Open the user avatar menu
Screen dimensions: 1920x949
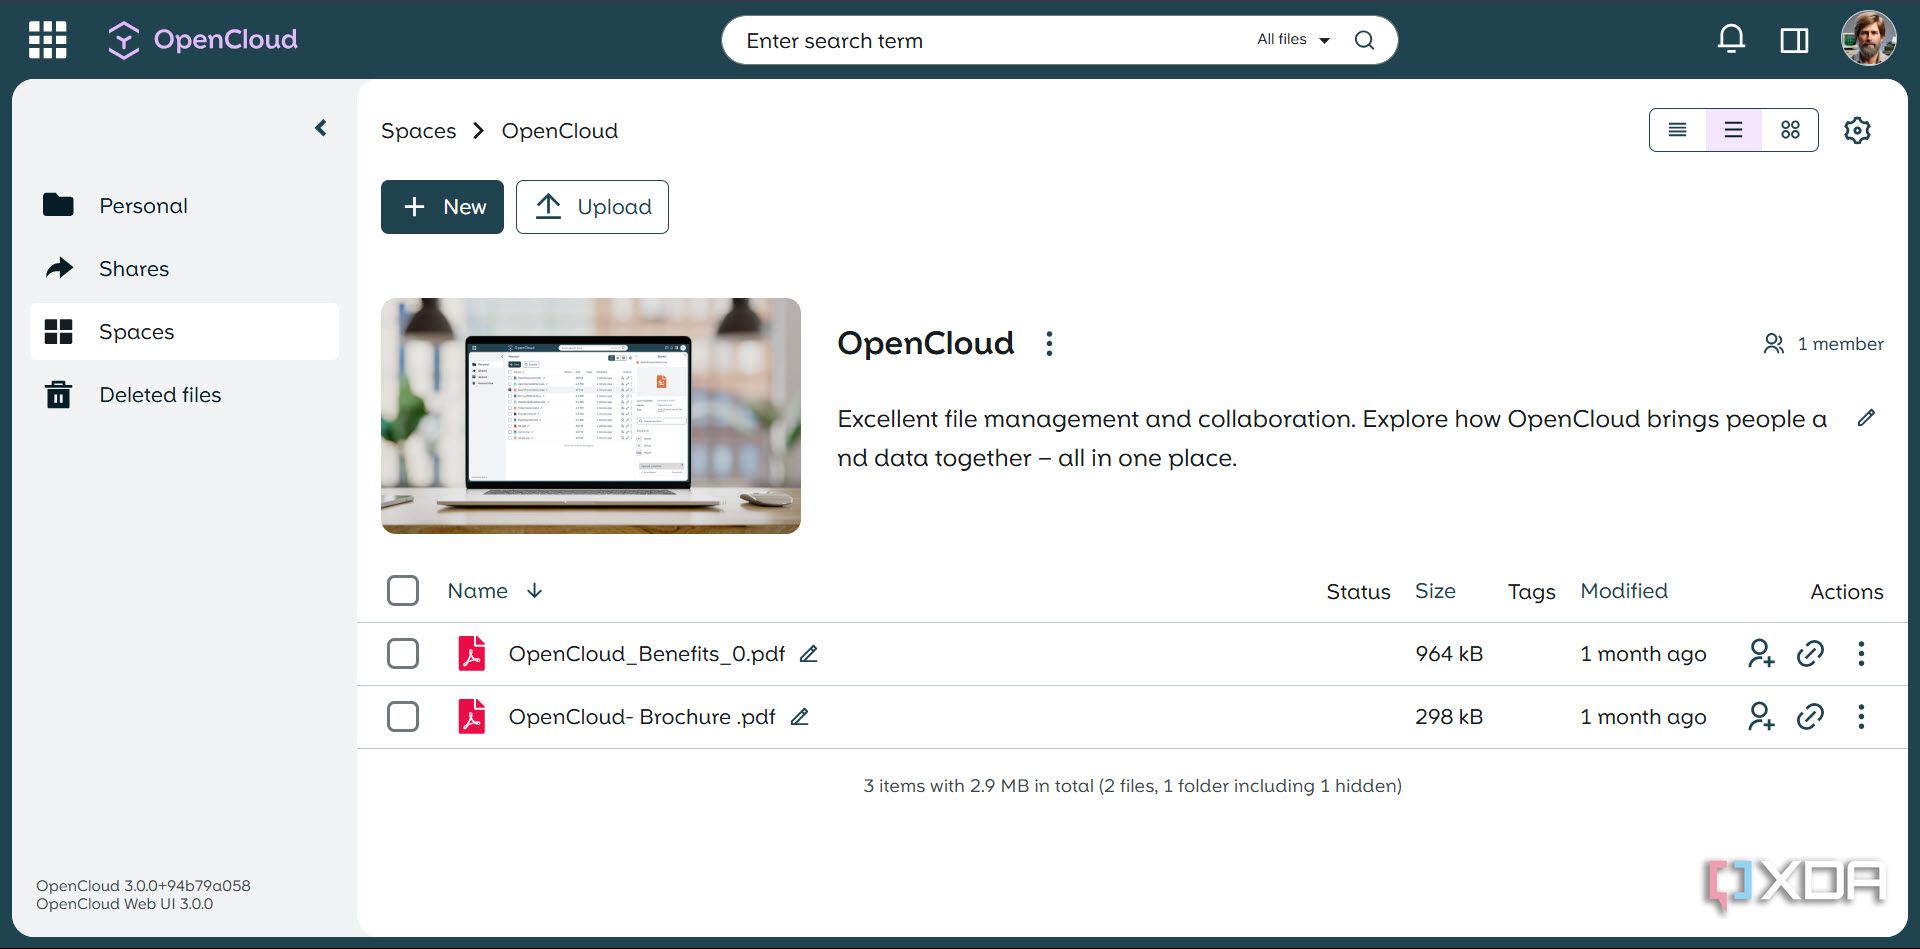(x=1868, y=39)
